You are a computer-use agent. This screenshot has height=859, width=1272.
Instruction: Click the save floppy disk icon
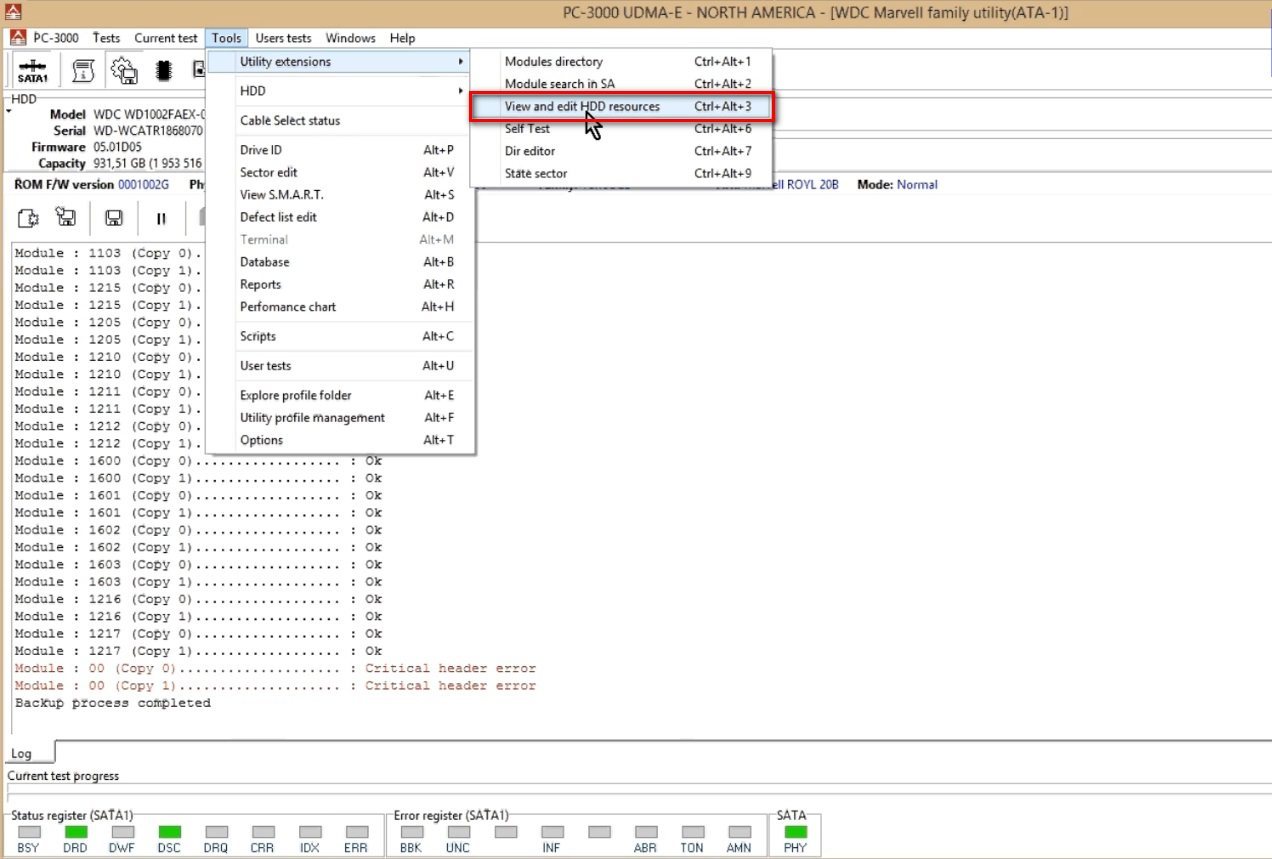(114, 217)
